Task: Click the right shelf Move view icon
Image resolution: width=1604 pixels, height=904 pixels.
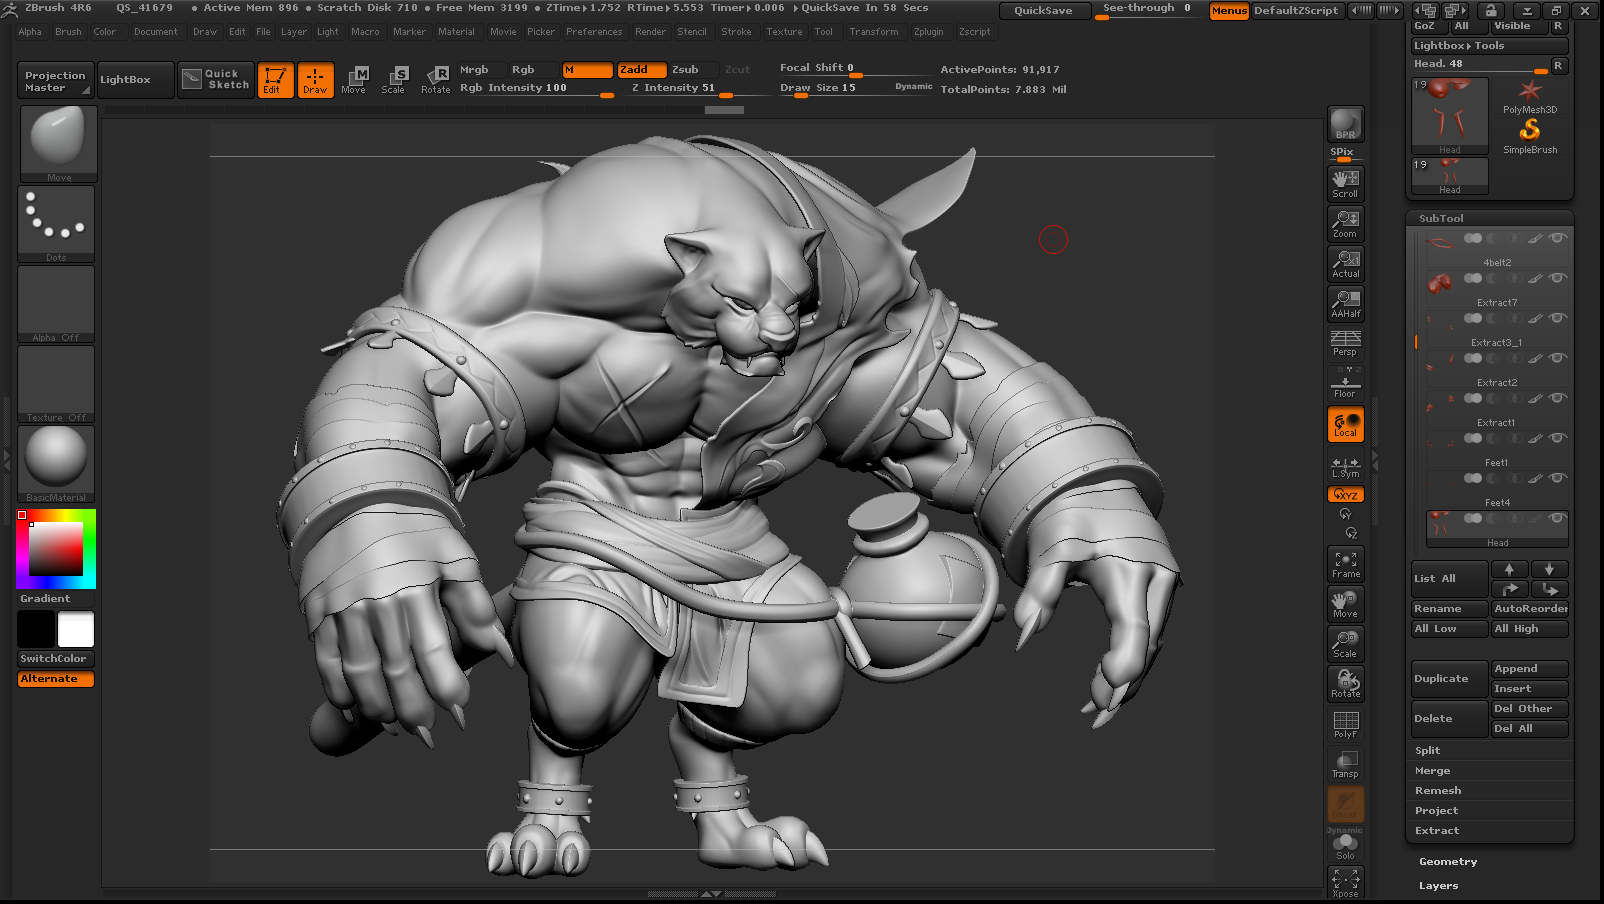Action: [x=1345, y=604]
